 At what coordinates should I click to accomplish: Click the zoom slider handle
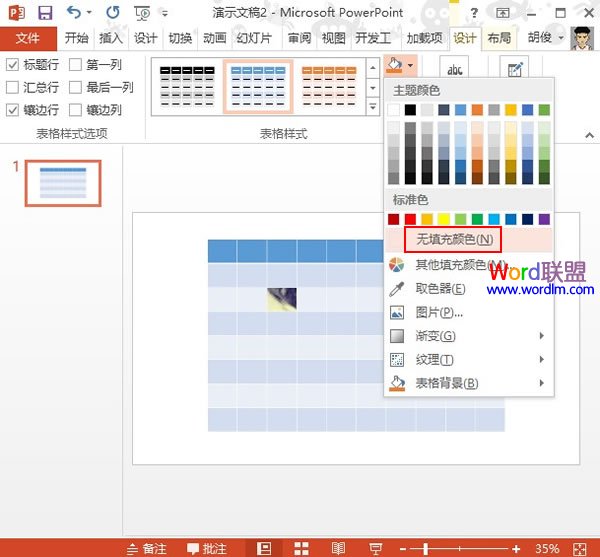pyautogui.click(x=425, y=549)
